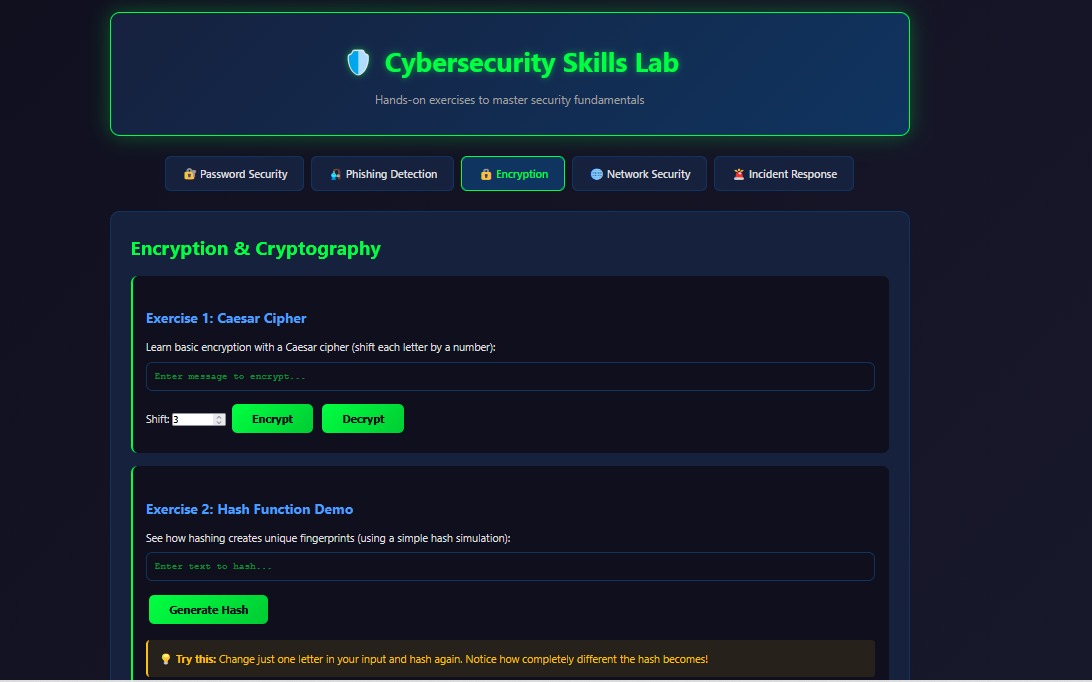Click into the text to hash field

[x=510, y=567]
